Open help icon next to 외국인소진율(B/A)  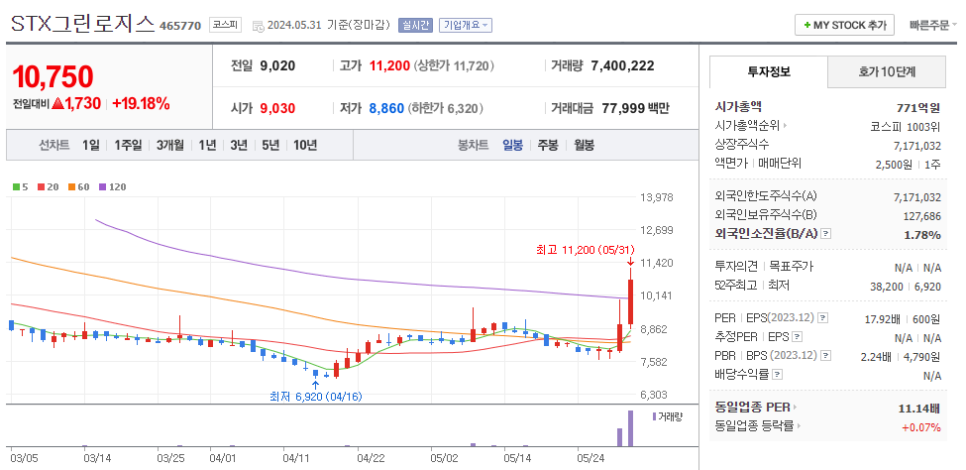[x=826, y=234]
